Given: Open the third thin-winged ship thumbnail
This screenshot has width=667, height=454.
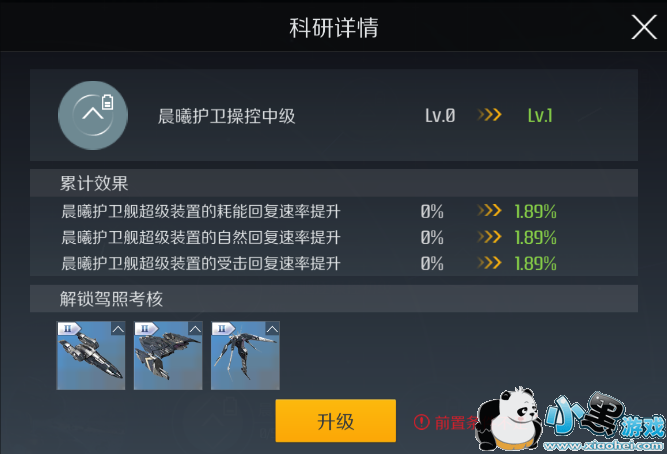Looking at the screenshot, I should pyautogui.click(x=245, y=356).
